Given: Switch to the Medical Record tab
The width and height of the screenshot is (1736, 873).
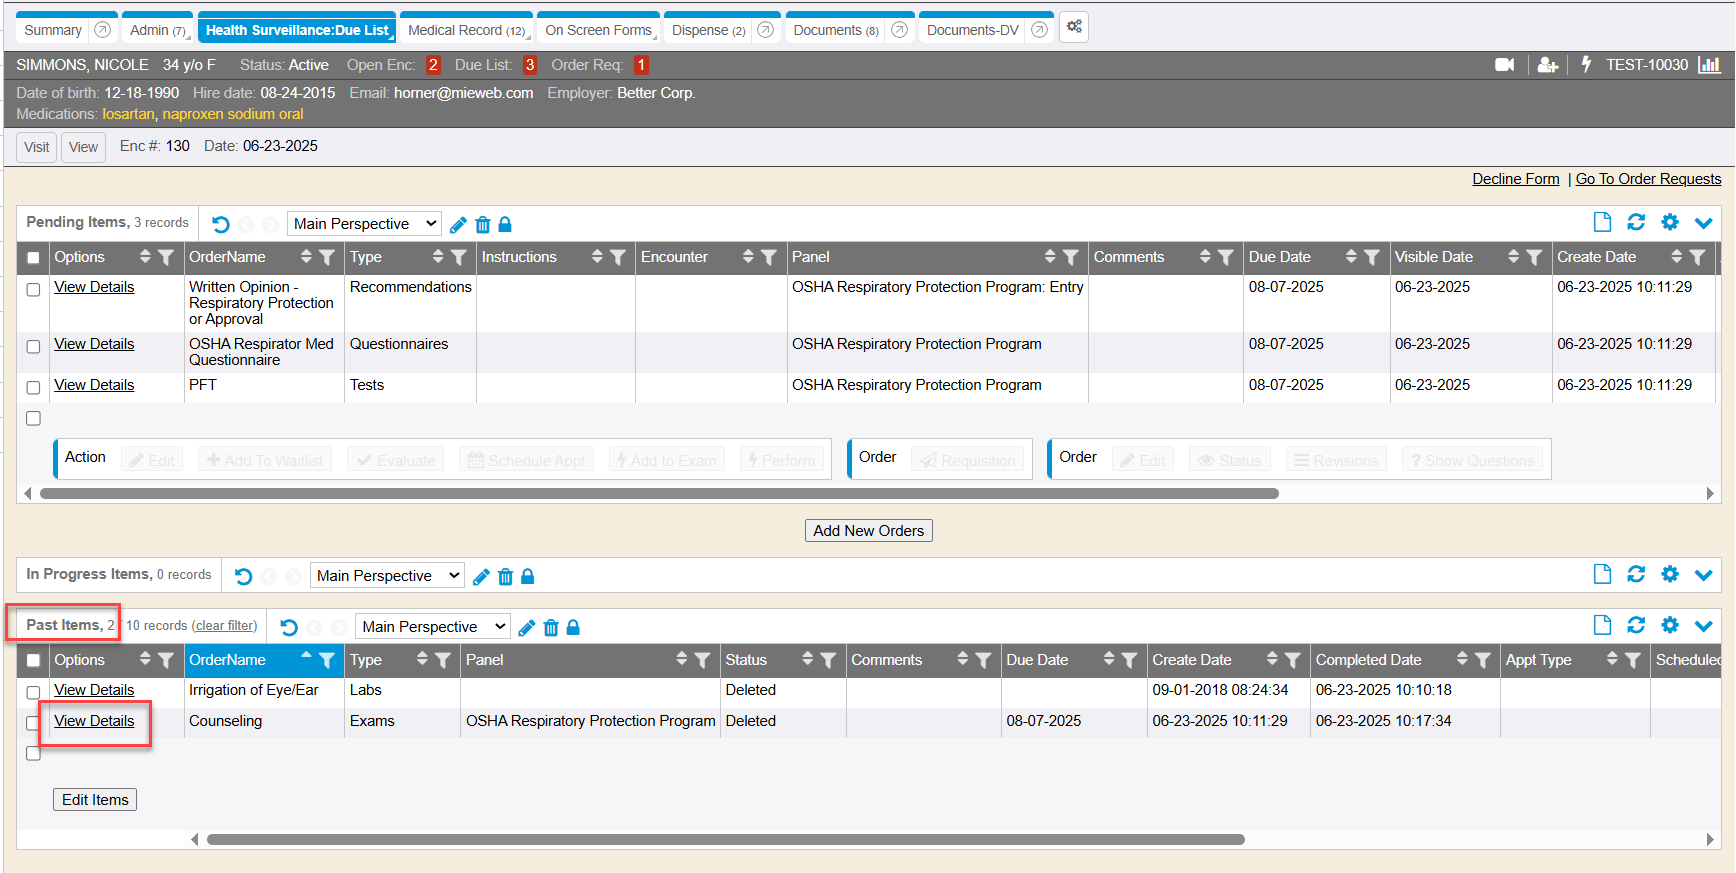Looking at the screenshot, I should (466, 30).
